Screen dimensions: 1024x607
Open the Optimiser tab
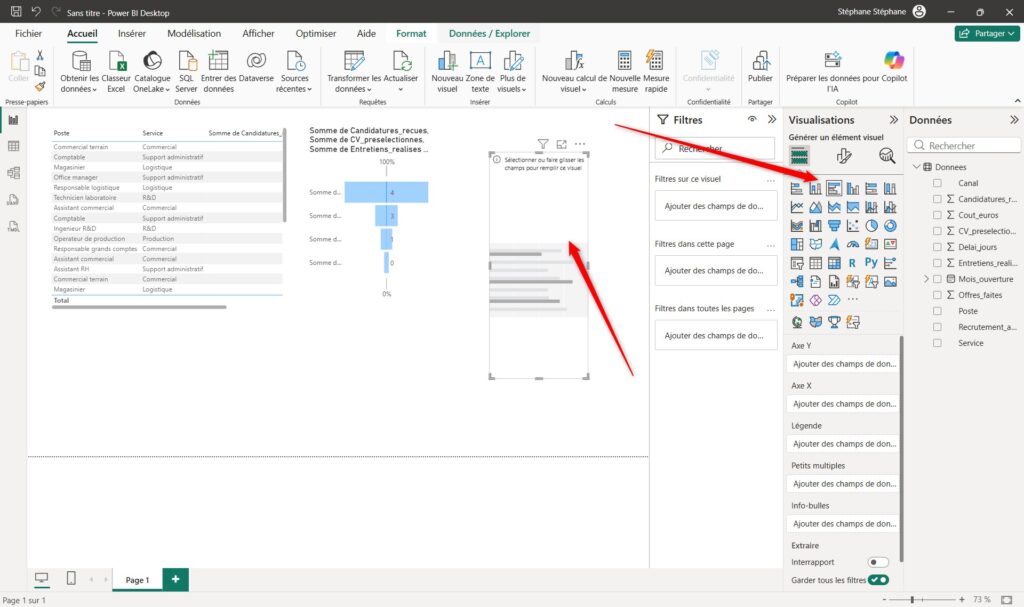coord(315,33)
